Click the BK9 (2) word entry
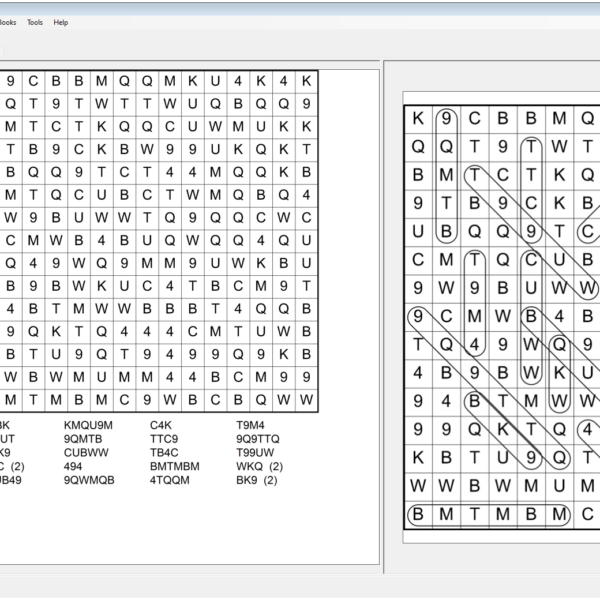Image resolution: width=600 pixels, height=600 pixels. click(x=256, y=480)
